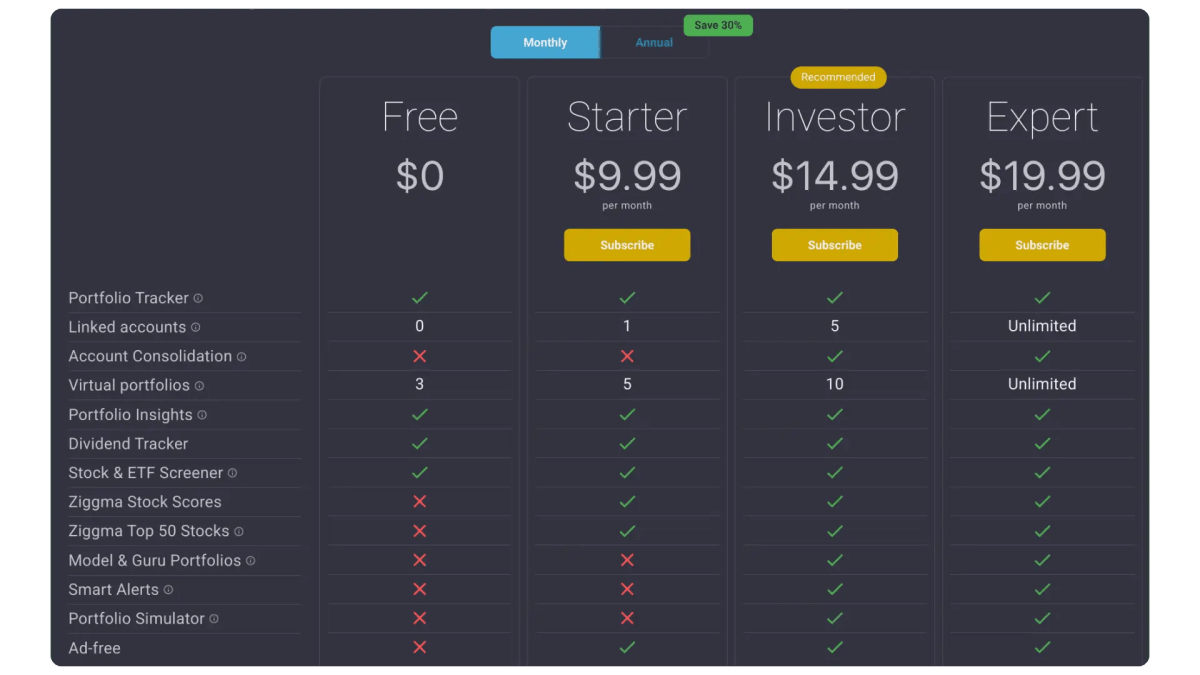Open the Ziggma Top 50 Stocks info icon
This screenshot has height=675, width=1200.
pyautogui.click(x=237, y=531)
